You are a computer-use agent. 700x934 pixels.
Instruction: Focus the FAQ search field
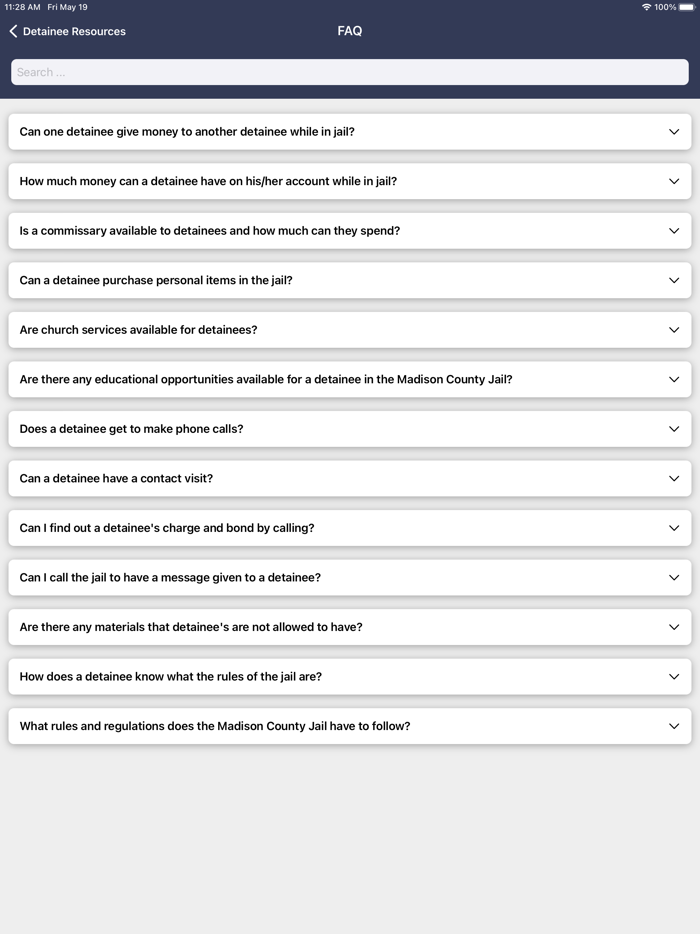[349, 72]
